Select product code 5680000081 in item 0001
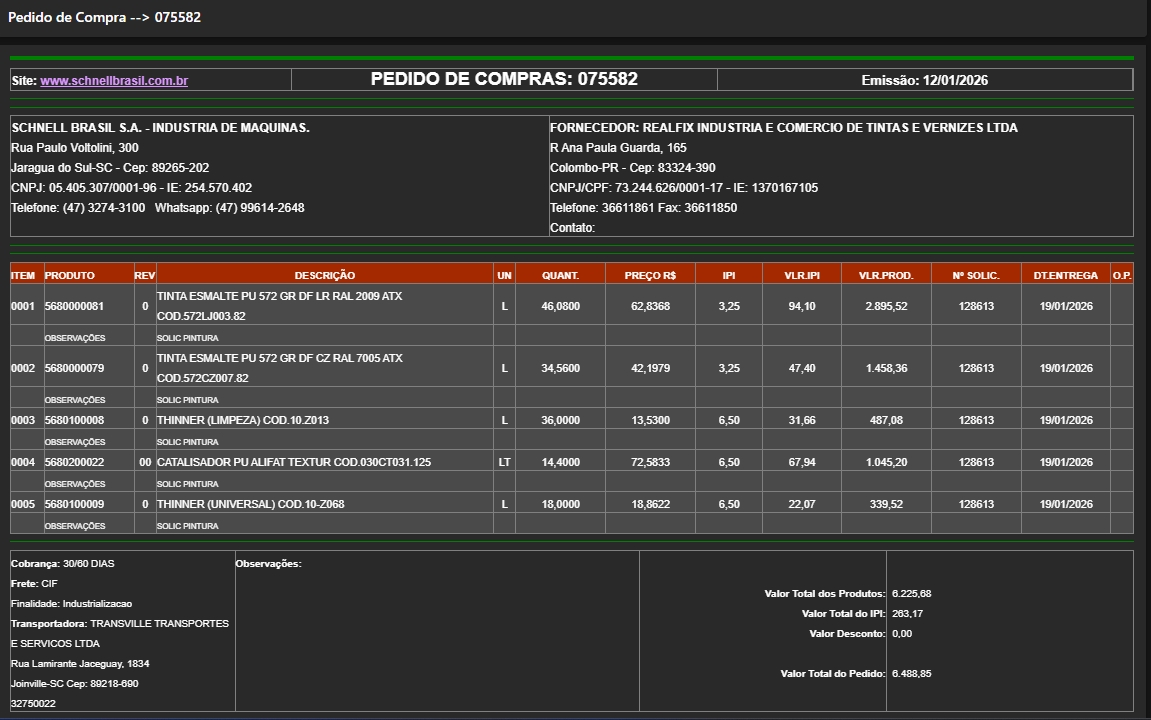This screenshot has width=1151, height=720. click(x=74, y=306)
